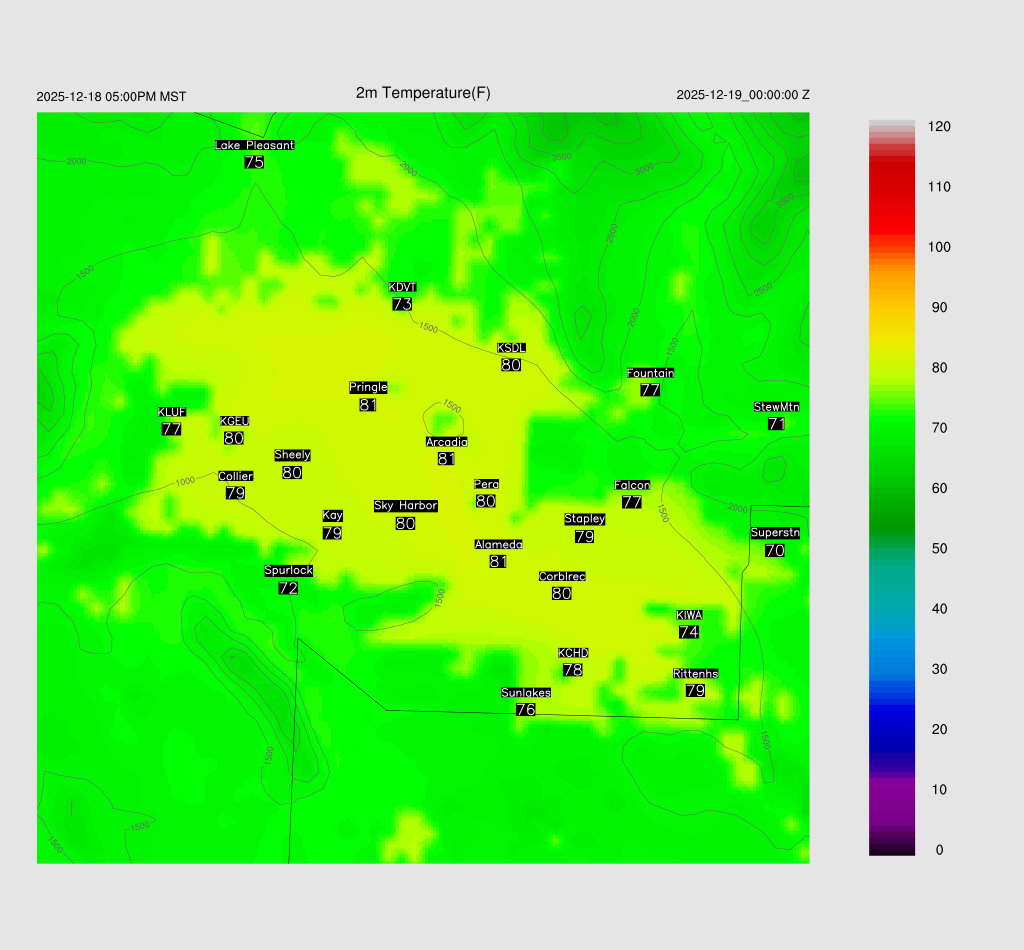This screenshot has height=950, width=1024.
Task: Click the Rittenhs station label
Action: pos(695,673)
